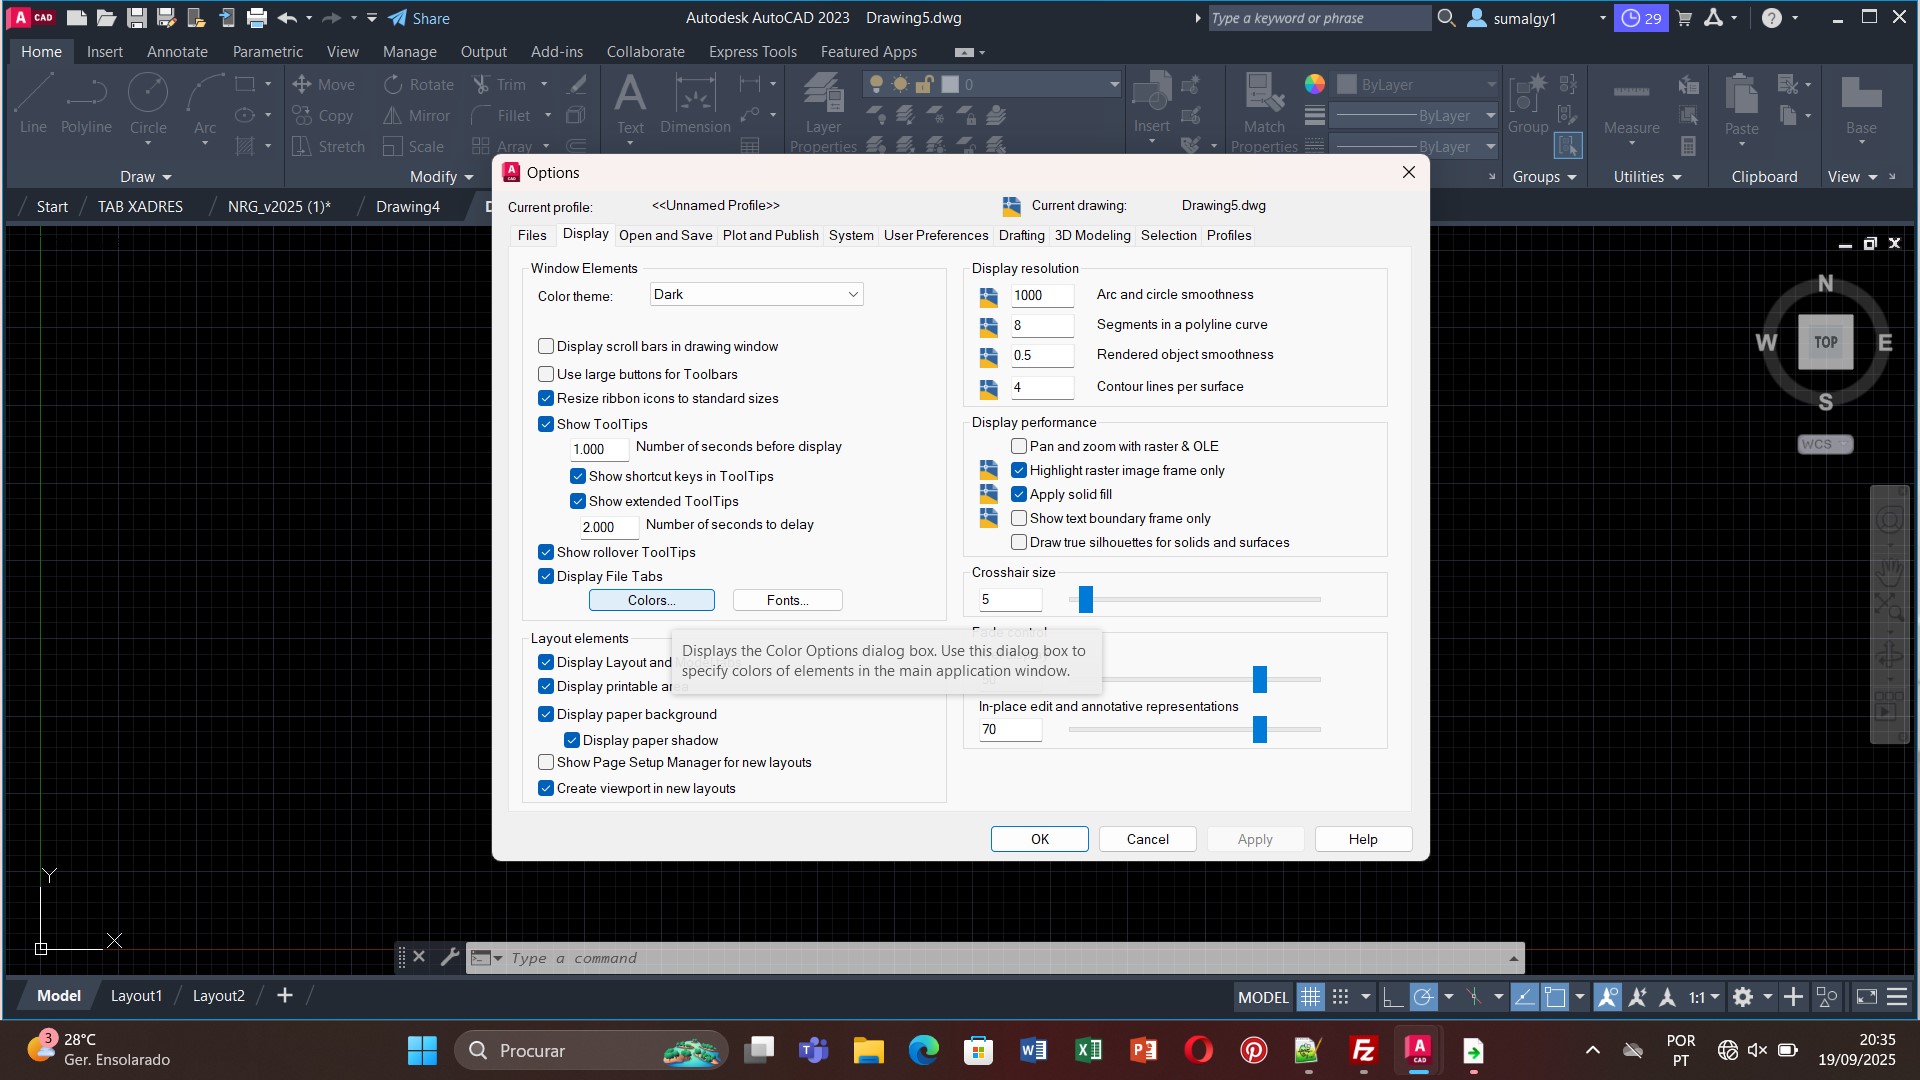Expand the Modify panel dropdown
Image resolution: width=1920 pixels, height=1080 pixels.
tap(441, 177)
